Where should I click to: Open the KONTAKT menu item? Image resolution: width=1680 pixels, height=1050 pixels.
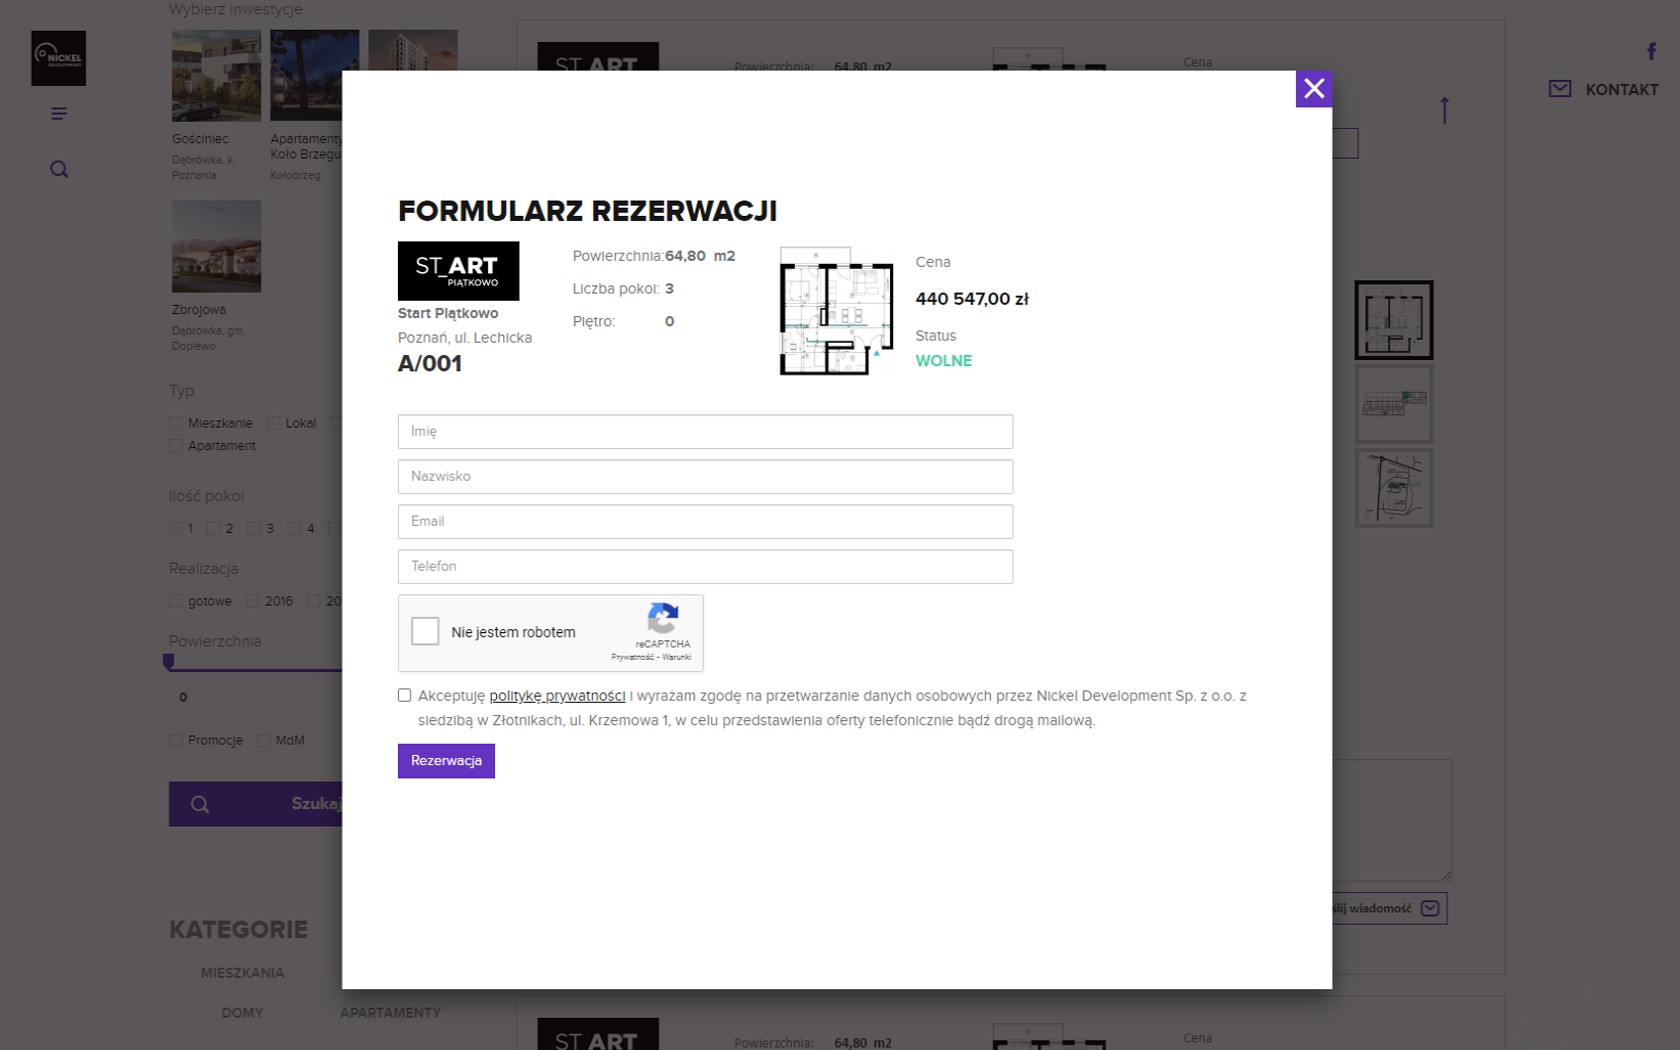tap(1621, 90)
